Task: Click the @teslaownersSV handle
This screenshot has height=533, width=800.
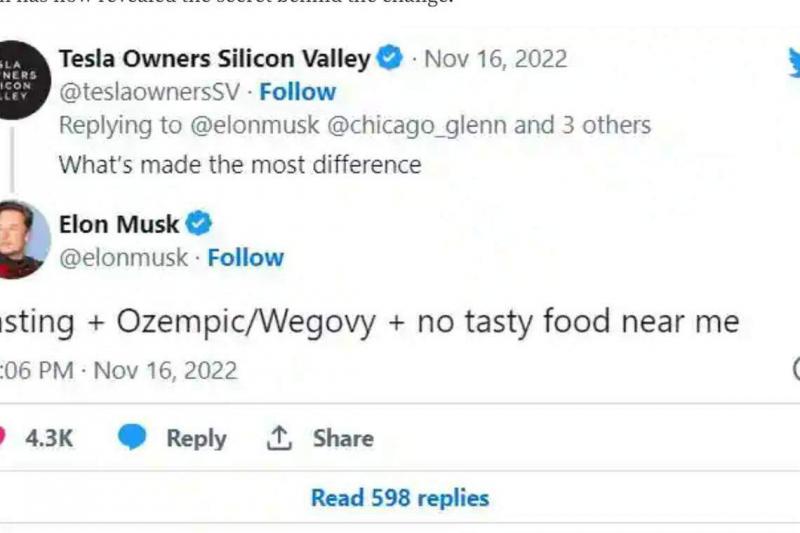Action: (x=149, y=92)
